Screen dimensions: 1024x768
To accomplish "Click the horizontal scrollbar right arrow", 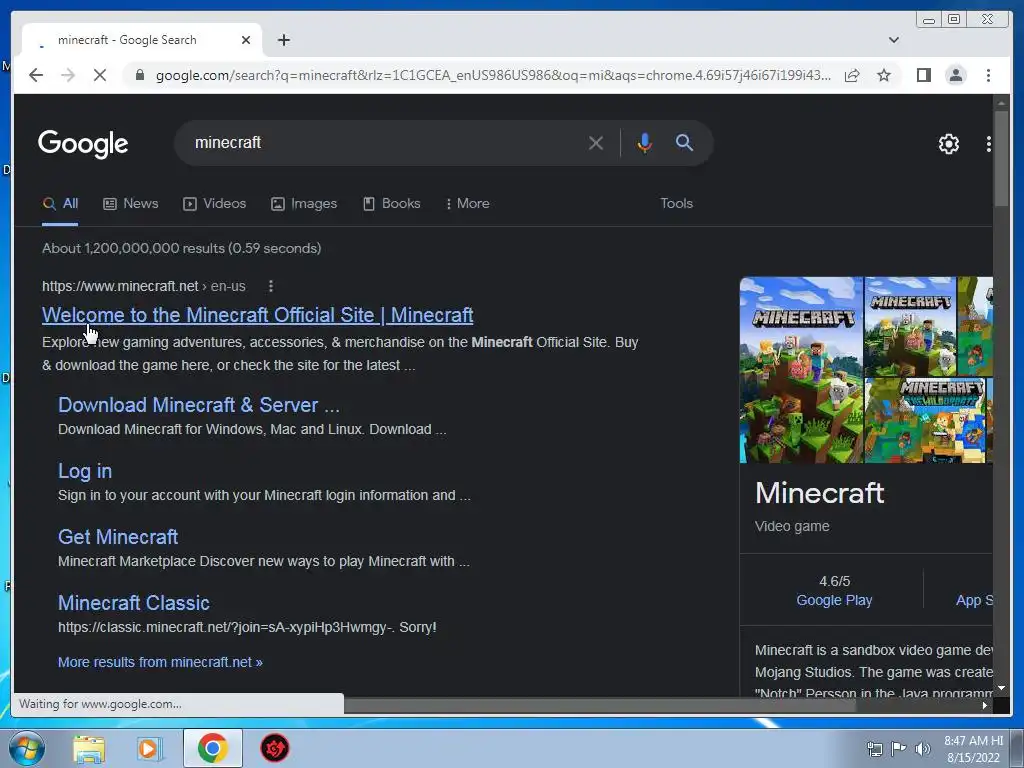I will tap(984, 705).
